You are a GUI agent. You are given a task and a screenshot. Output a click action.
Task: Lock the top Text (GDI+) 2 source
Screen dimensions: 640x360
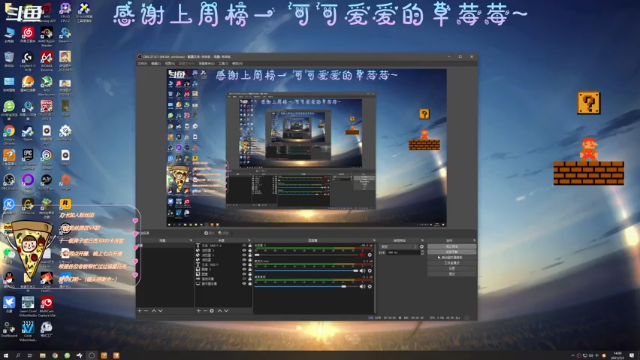(250, 246)
